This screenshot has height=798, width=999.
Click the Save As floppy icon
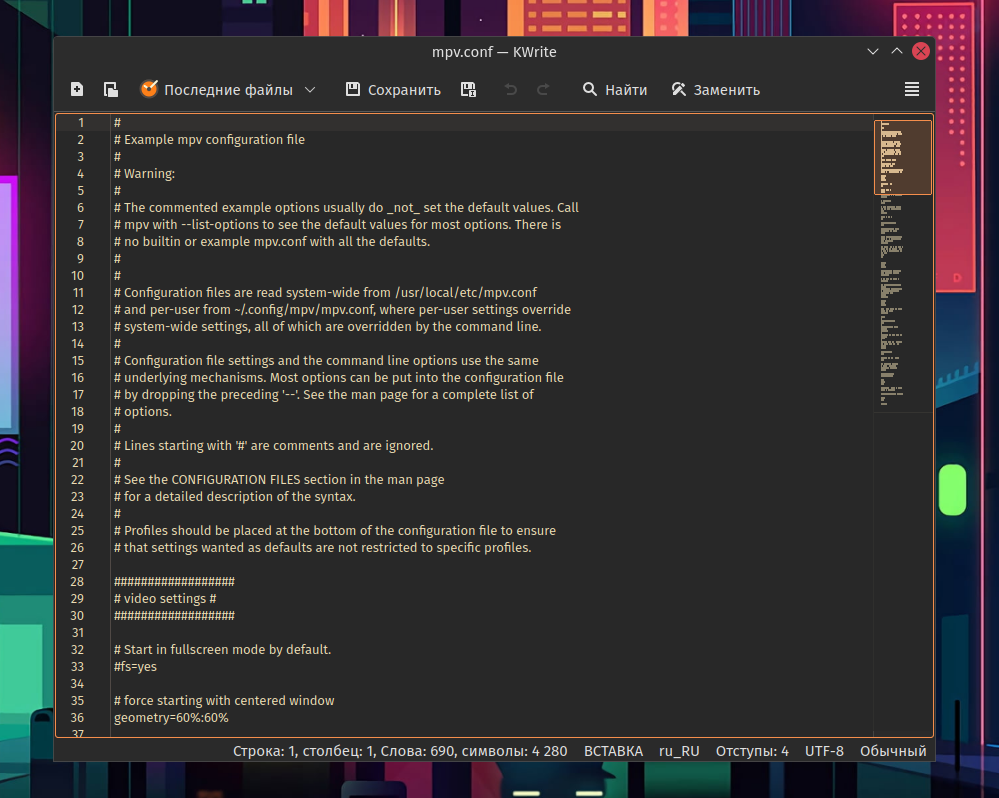tap(468, 90)
